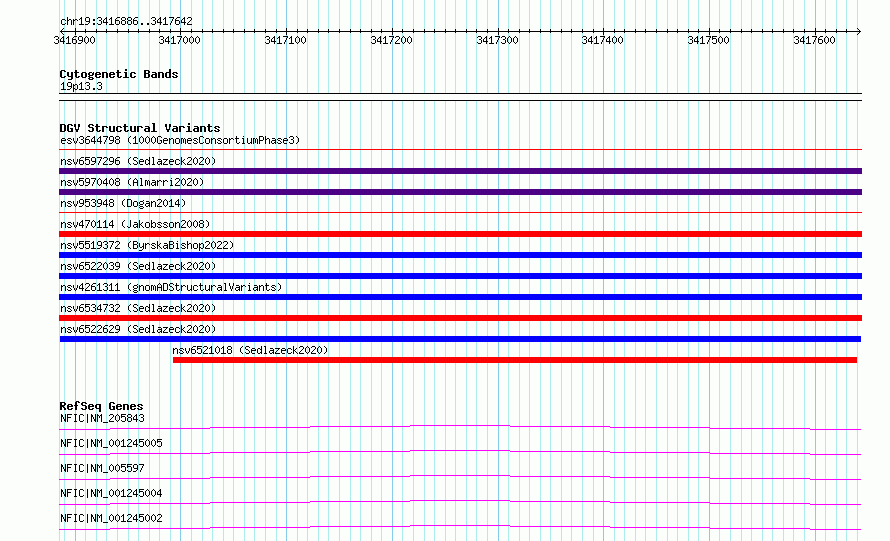Open variant nsv6597296 (Sedlazeck2020) label
The image size is (890, 541).
(138, 161)
